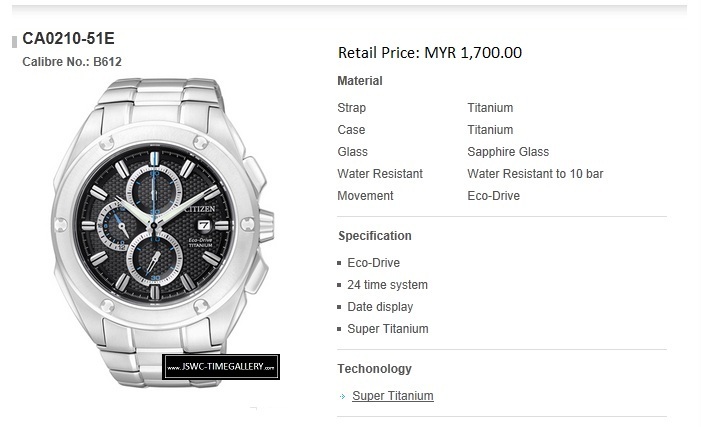The image size is (701, 427).
Task: Click Water Resistant to 10 bar value
Action: point(535,174)
